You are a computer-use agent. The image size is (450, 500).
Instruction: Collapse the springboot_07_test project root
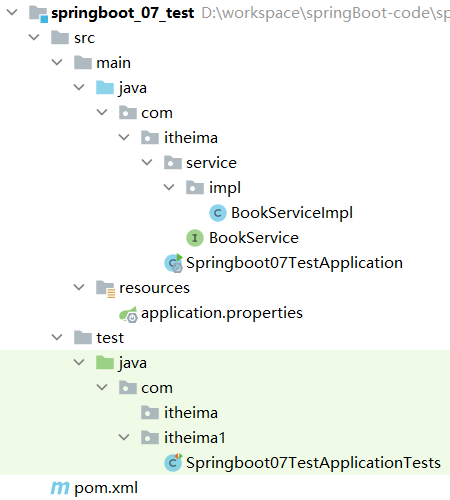(12, 13)
